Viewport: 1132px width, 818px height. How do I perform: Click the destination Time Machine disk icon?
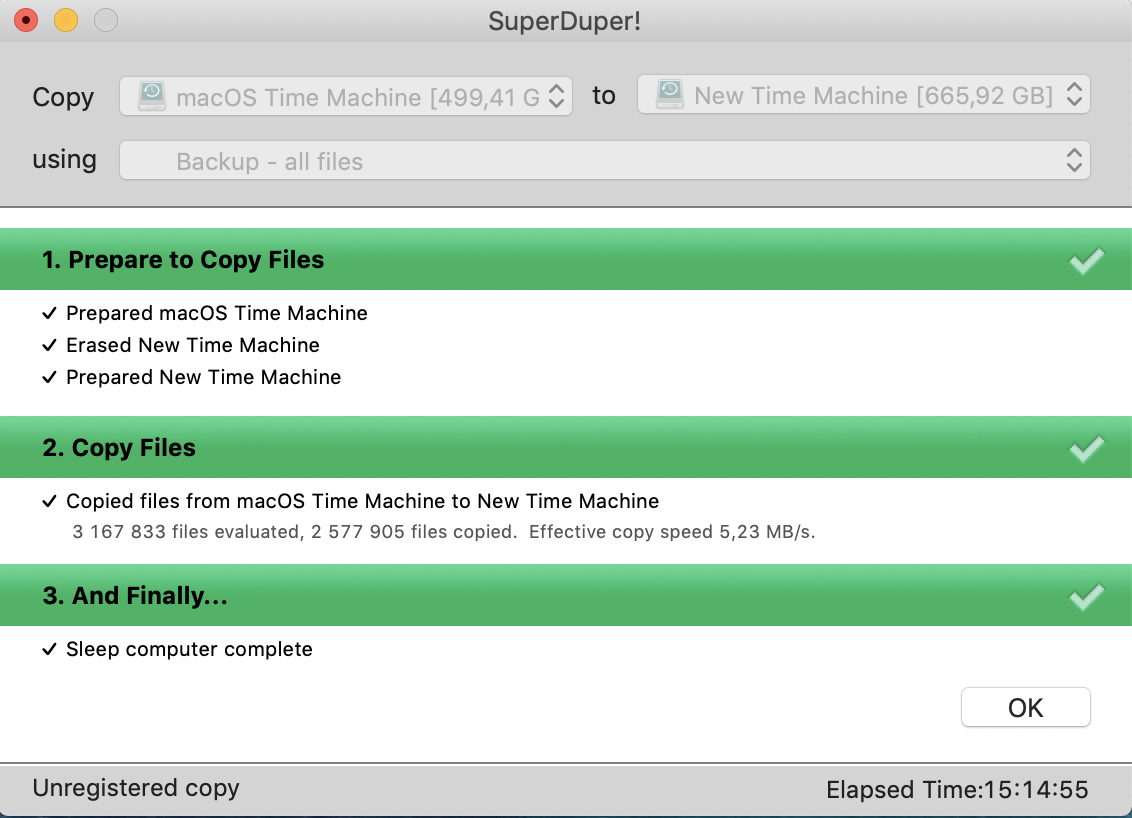(x=670, y=95)
